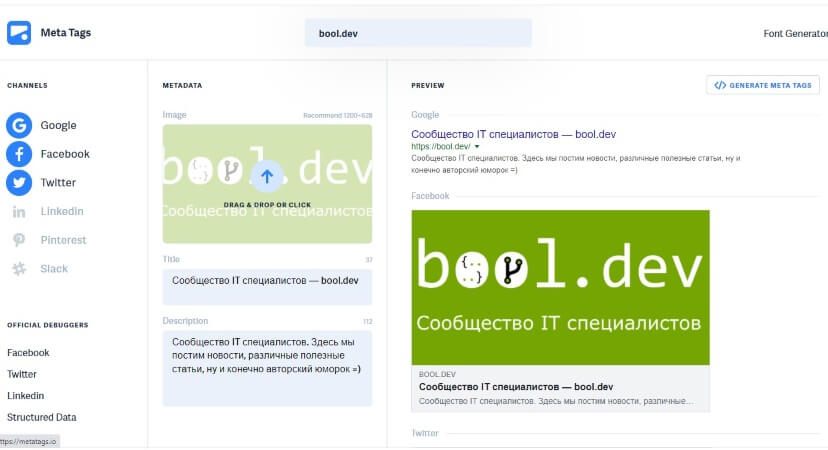Click the Description field label
The width and height of the screenshot is (828, 450).
[185, 321]
